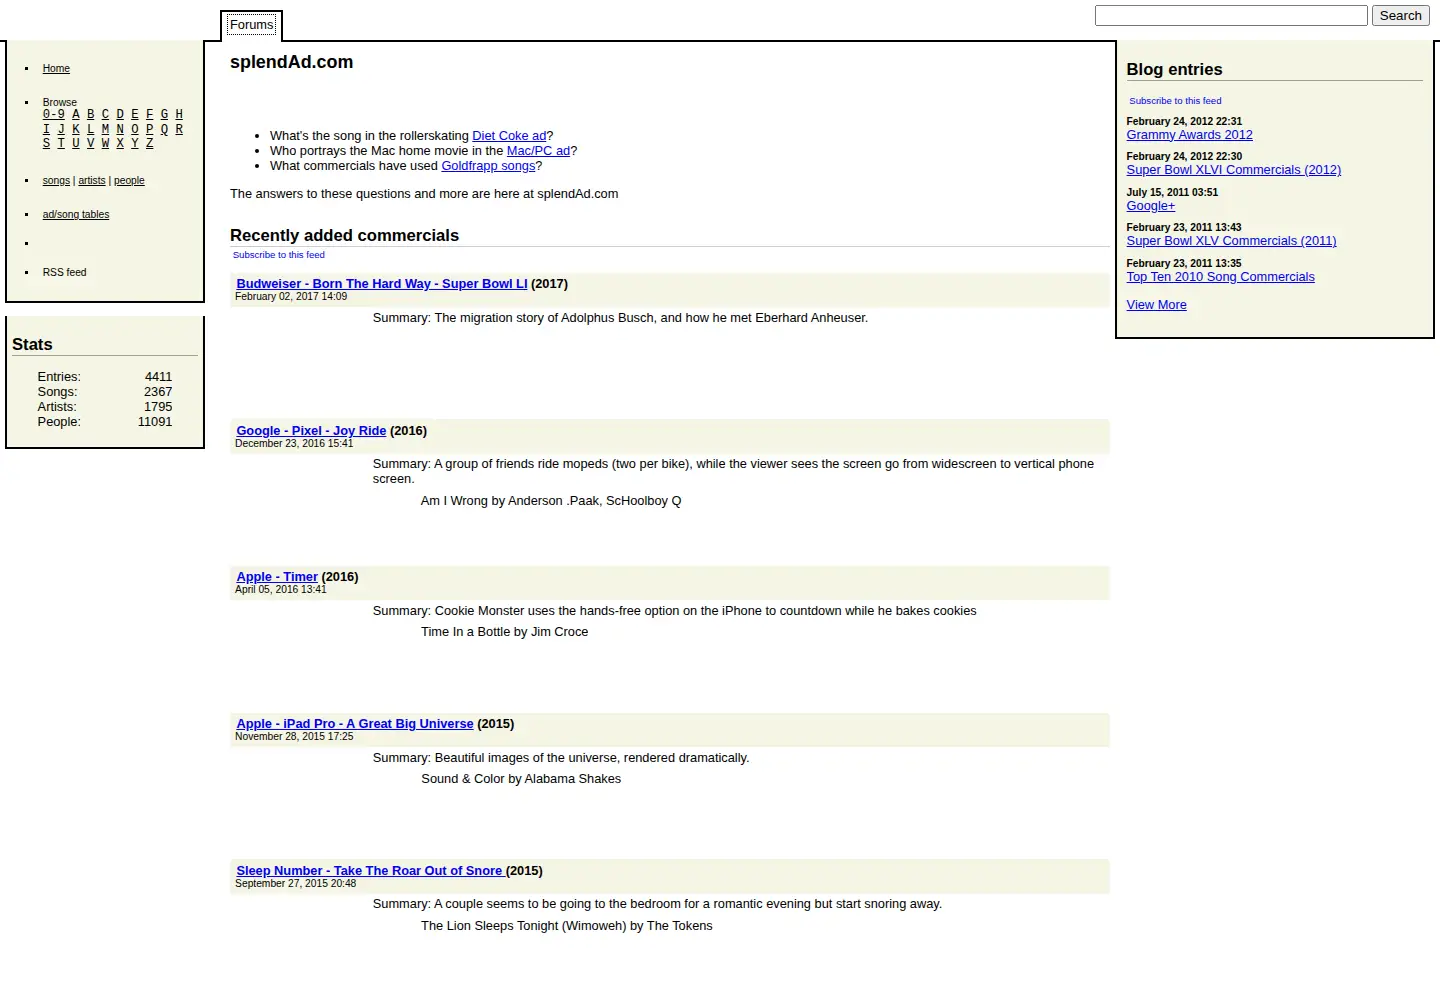Open the Goldfrapp songs link
Viewport: 1440px width, 1000px height.
[489, 166]
